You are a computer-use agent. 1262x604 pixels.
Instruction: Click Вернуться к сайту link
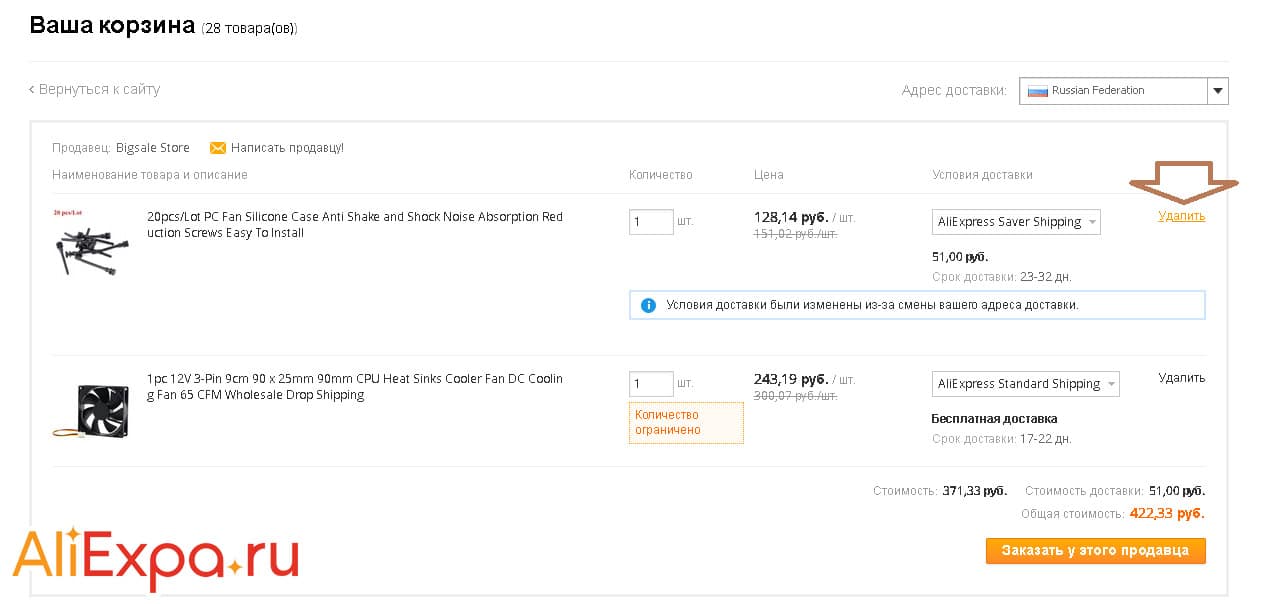pyautogui.click(x=94, y=89)
